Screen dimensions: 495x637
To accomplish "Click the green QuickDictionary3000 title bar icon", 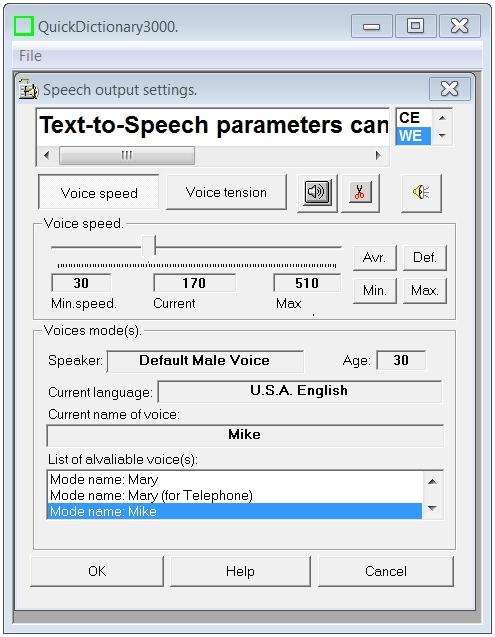I will [x=24, y=26].
